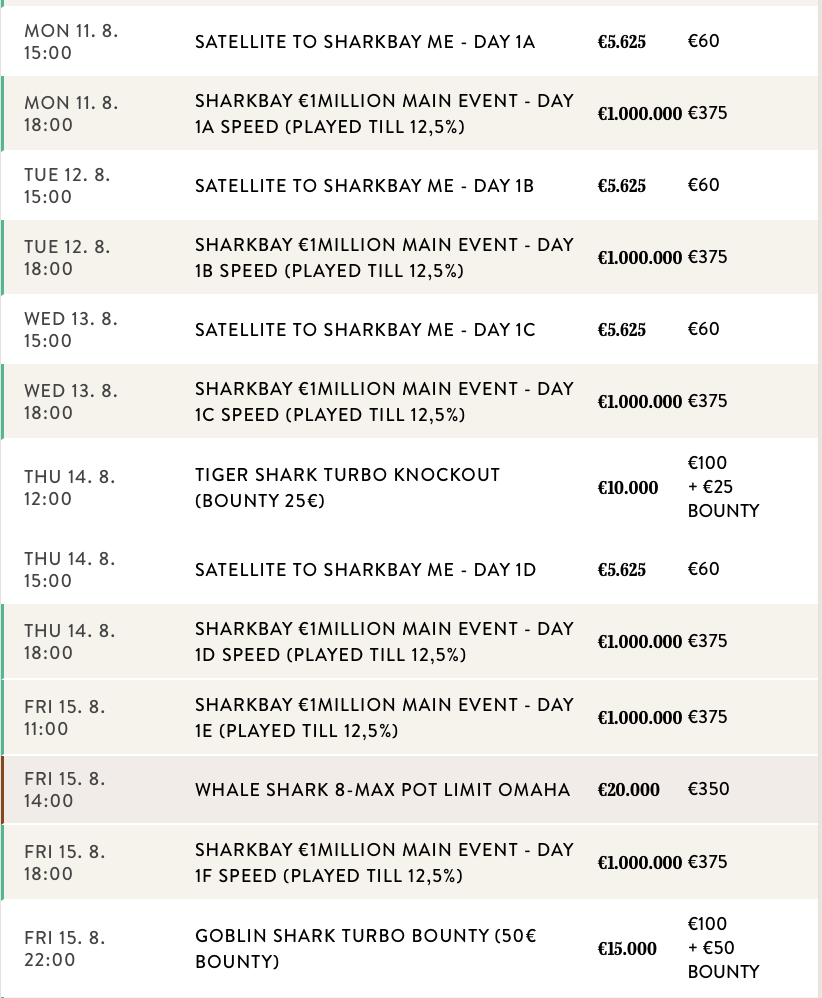The image size is (822, 998).
Task: Open Sharkbay Main Event Day 1E title
Action: pos(384,718)
